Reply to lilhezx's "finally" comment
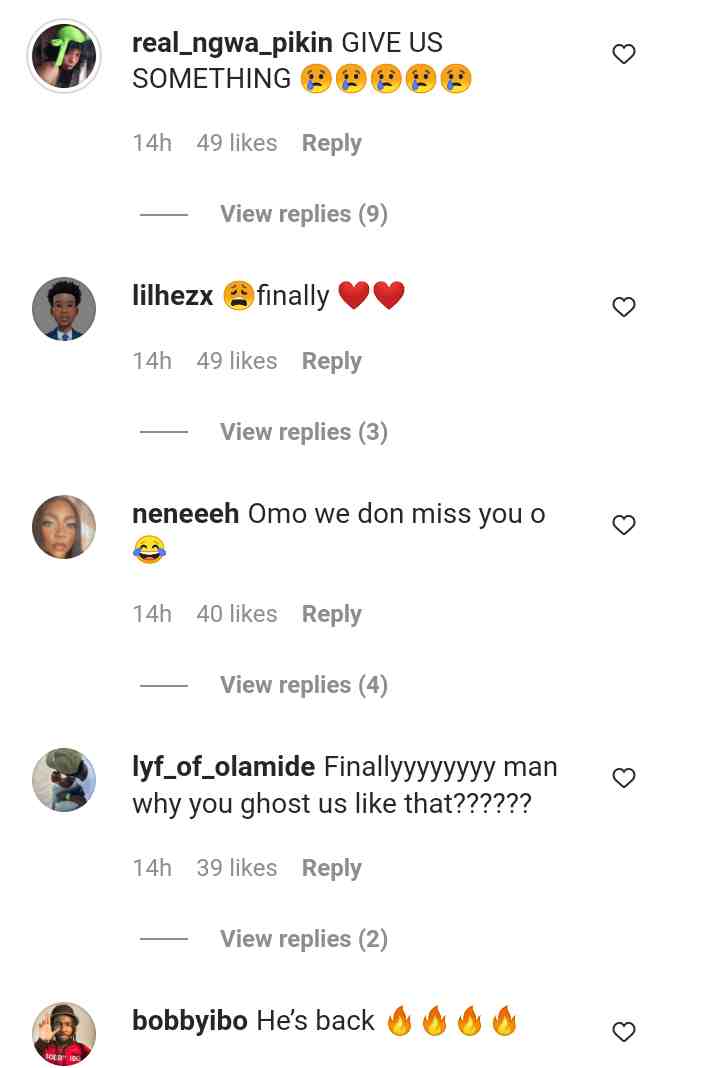This screenshot has height=1068, width=720. pos(331,361)
